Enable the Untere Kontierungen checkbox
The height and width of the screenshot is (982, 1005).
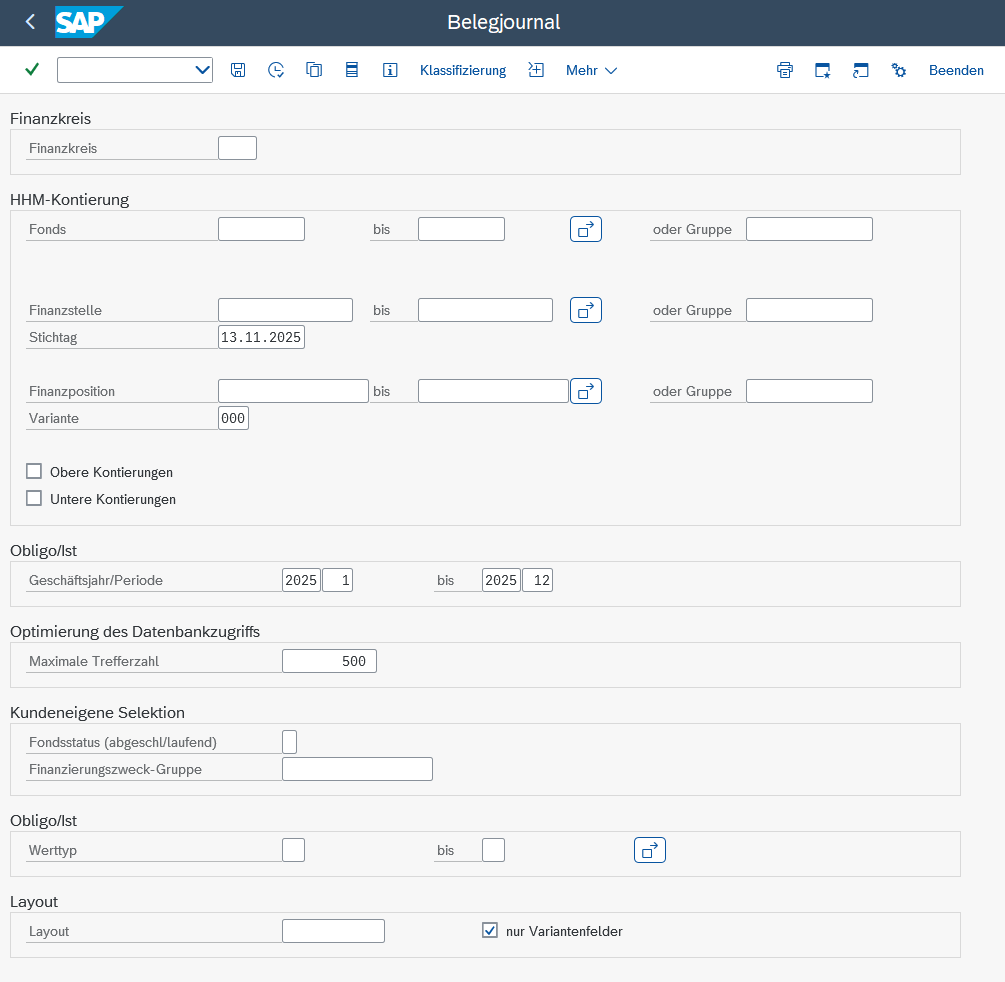coord(34,499)
